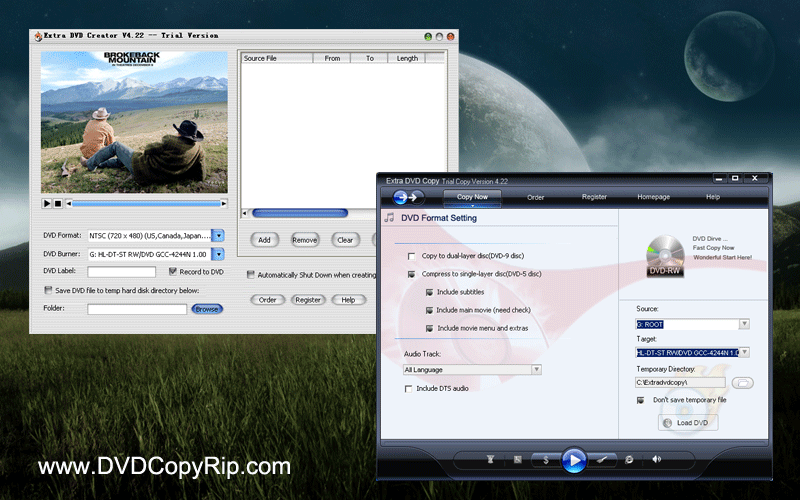Click left arrow of preview seek bar

(69, 203)
